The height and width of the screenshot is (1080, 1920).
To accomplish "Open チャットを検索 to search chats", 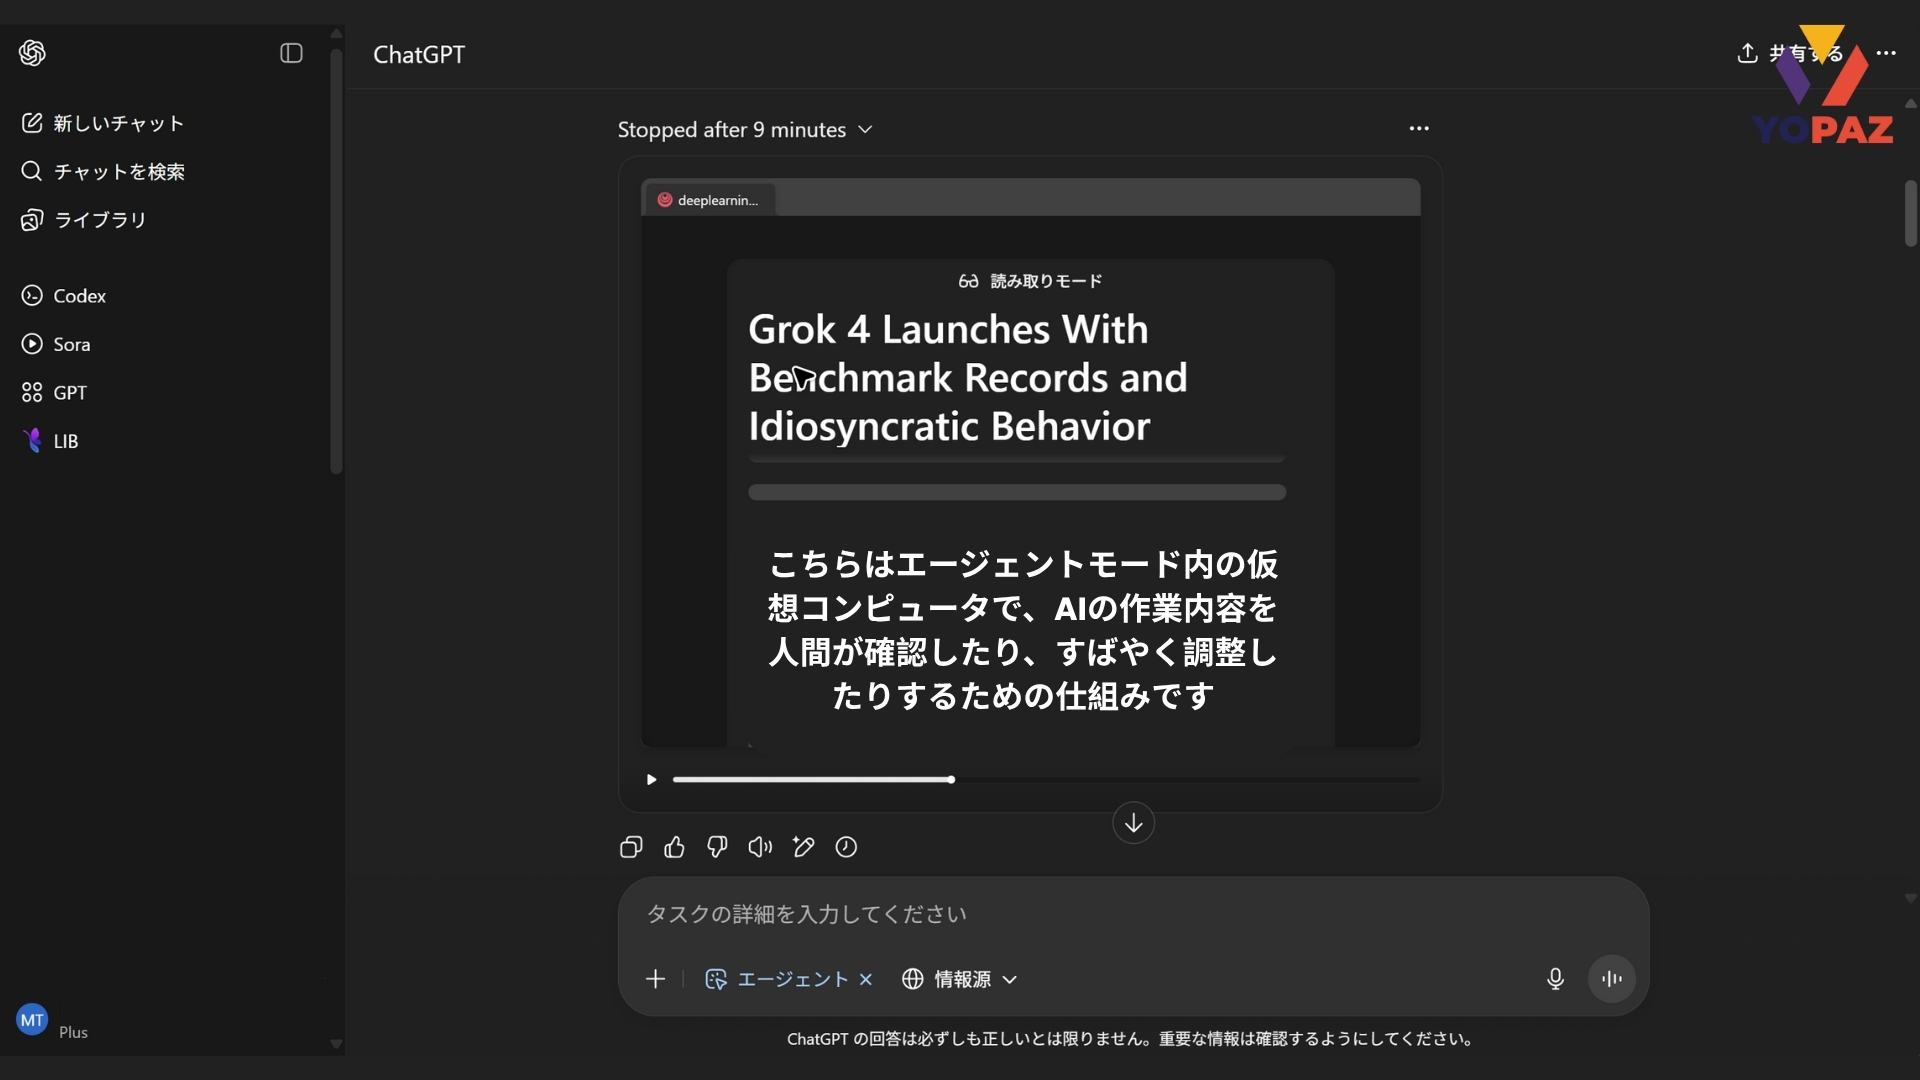I will pyautogui.click(x=103, y=171).
